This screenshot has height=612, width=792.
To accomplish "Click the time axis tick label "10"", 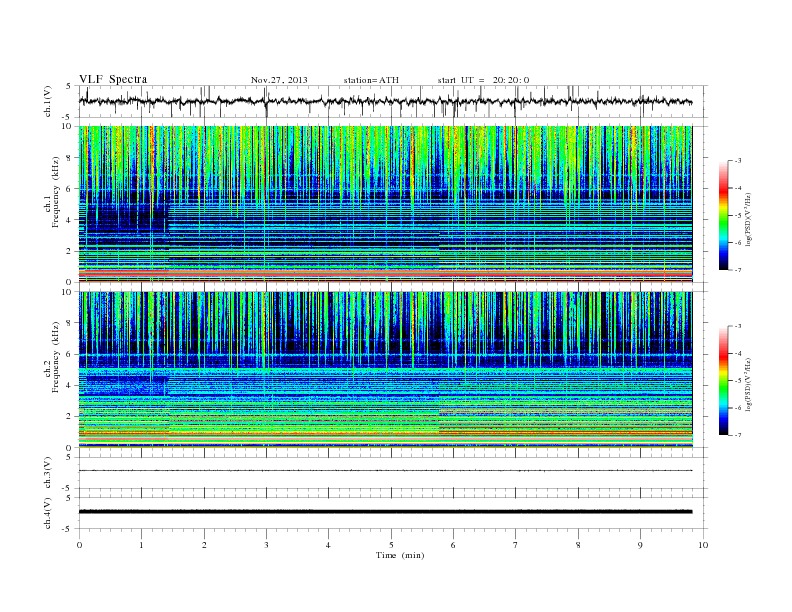I will pos(703,545).
